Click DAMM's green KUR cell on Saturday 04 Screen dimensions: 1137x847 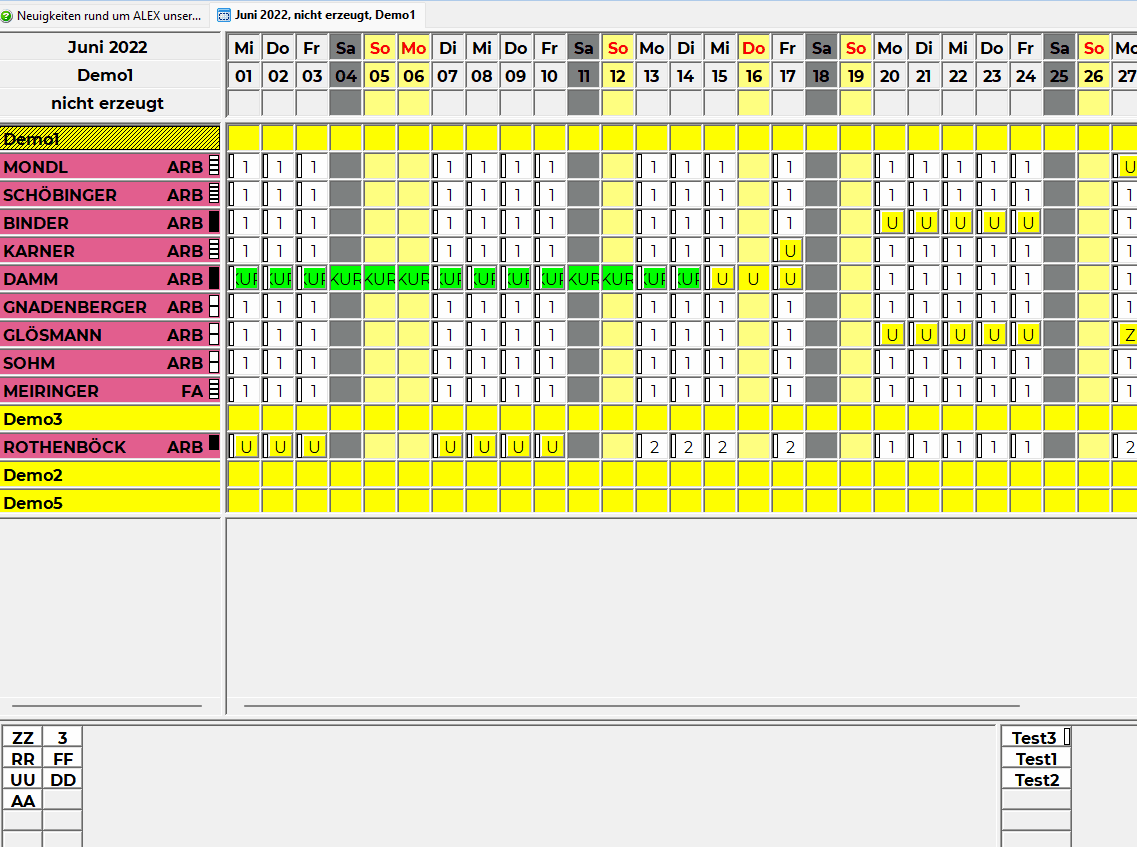[346, 279]
